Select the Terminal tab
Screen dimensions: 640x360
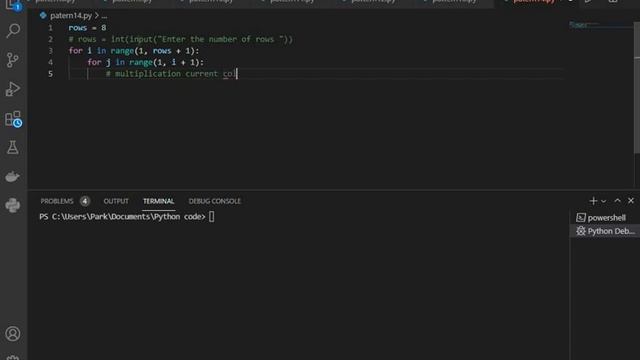tap(158, 201)
